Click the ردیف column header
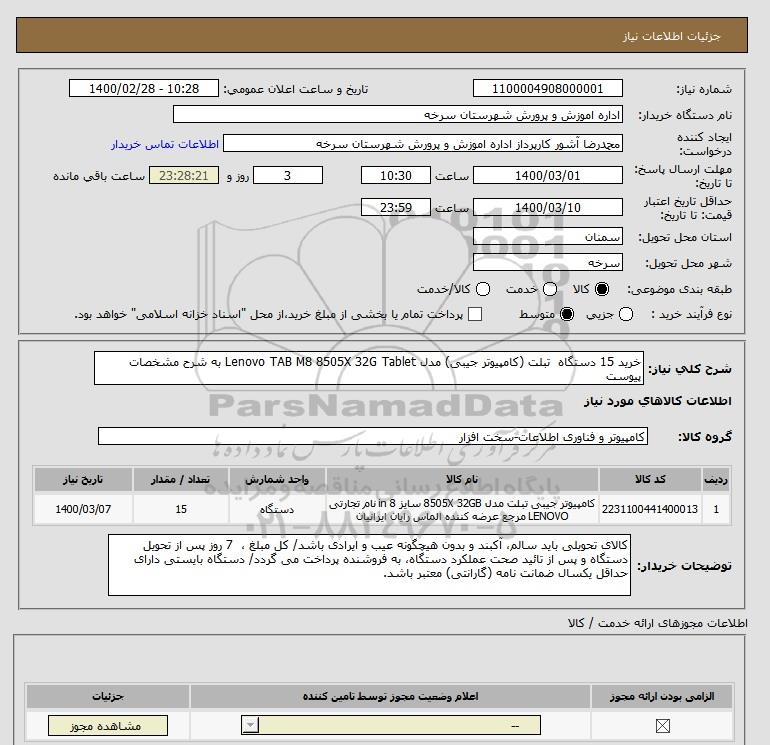This screenshot has width=770, height=745. coord(716,479)
